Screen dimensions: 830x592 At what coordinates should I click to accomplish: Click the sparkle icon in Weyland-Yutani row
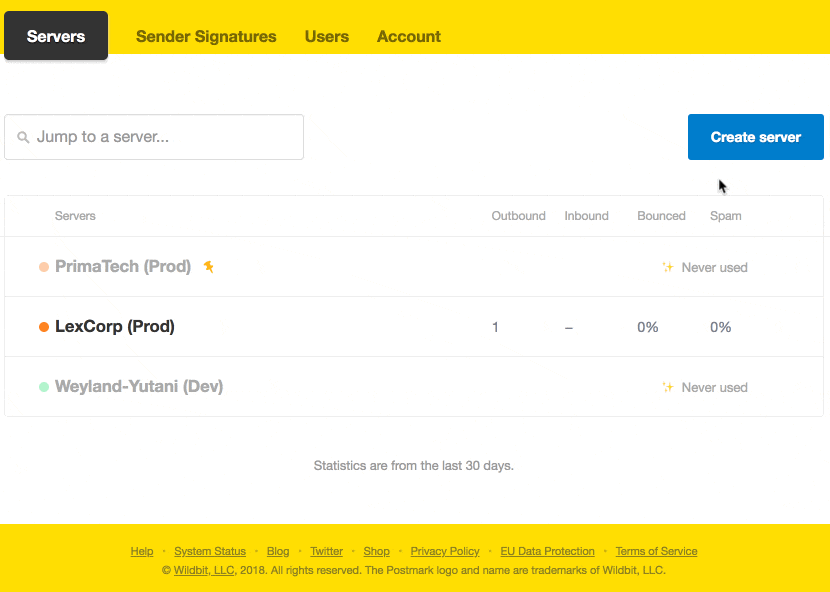(667, 387)
